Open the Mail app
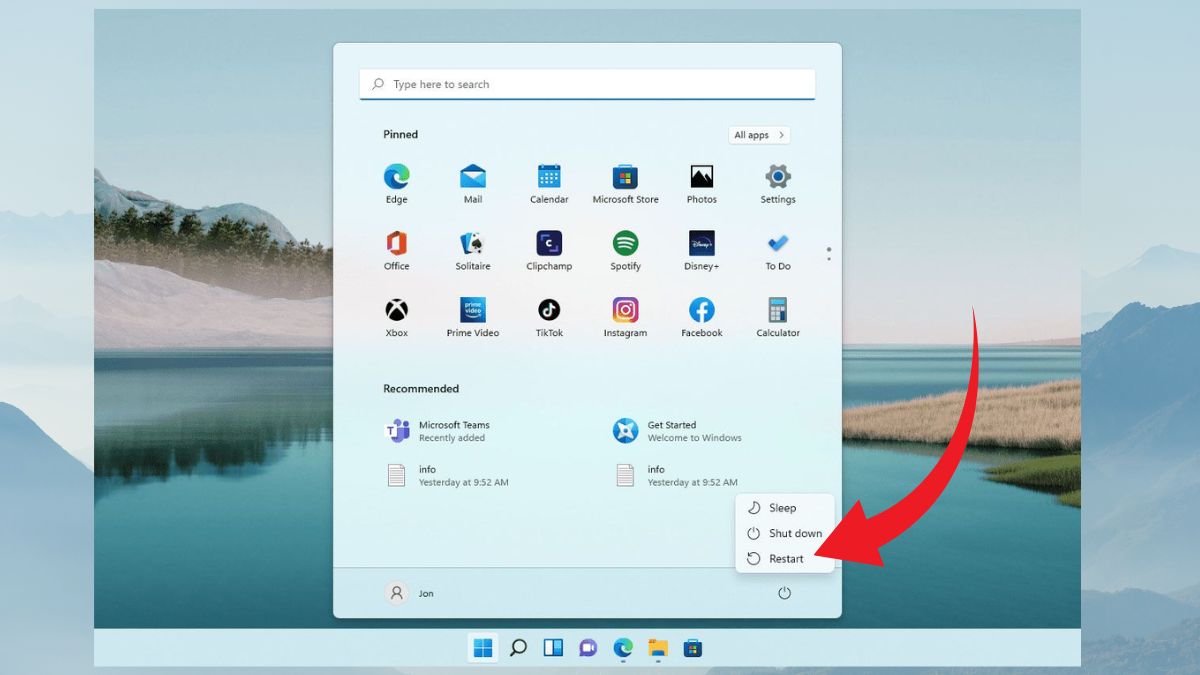The image size is (1200, 675). click(472, 184)
